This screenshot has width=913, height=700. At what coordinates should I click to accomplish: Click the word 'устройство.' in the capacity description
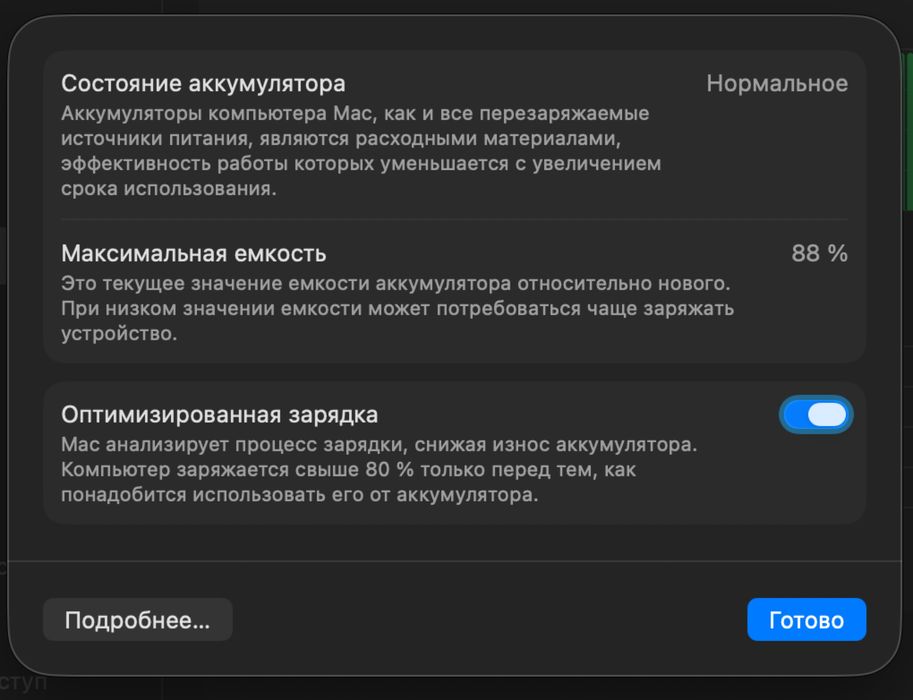(x=119, y=334)
